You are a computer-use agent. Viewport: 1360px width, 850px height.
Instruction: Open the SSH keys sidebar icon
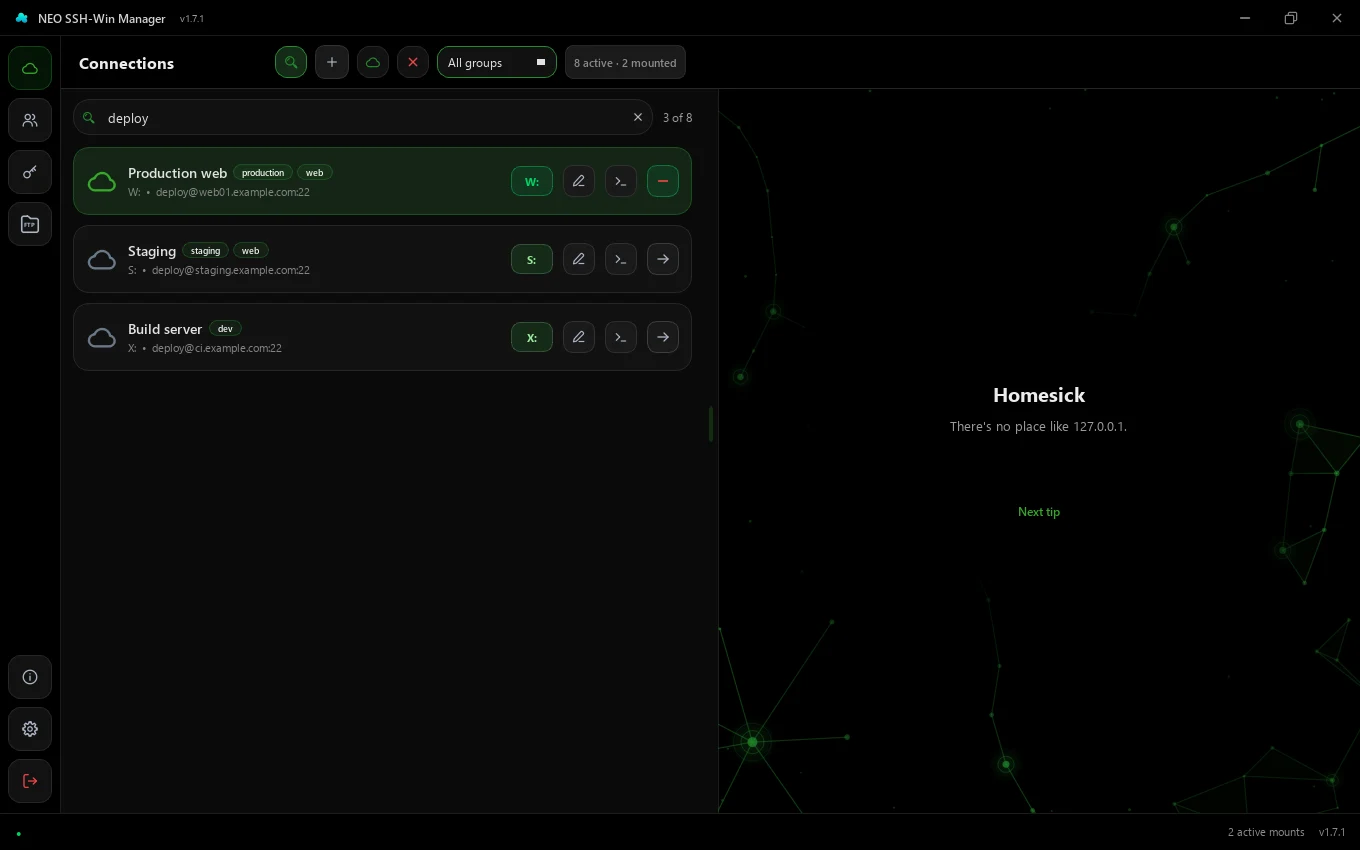[30, 172]
